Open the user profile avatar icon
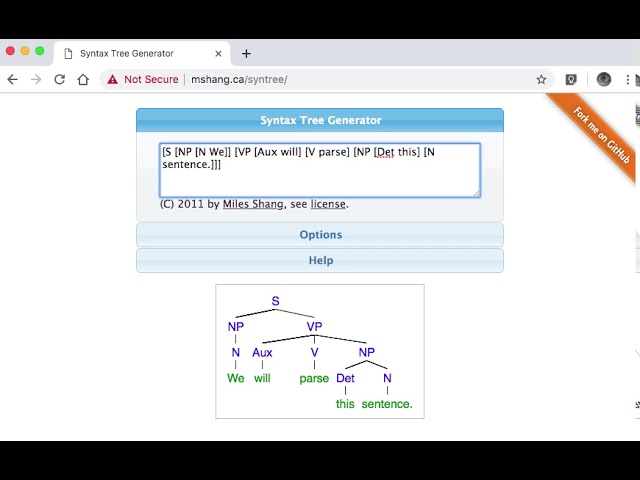 pos(604,79)
